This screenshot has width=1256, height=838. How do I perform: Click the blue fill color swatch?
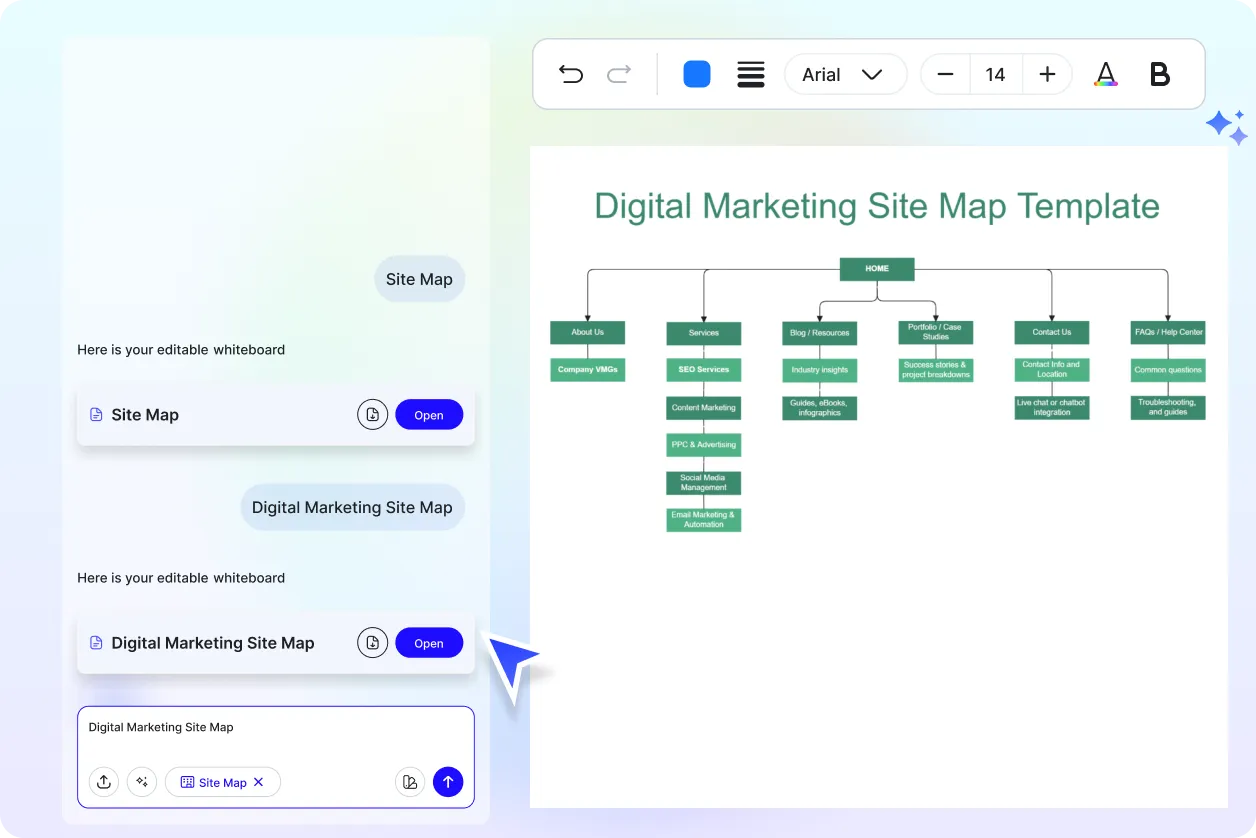point(697,74)
